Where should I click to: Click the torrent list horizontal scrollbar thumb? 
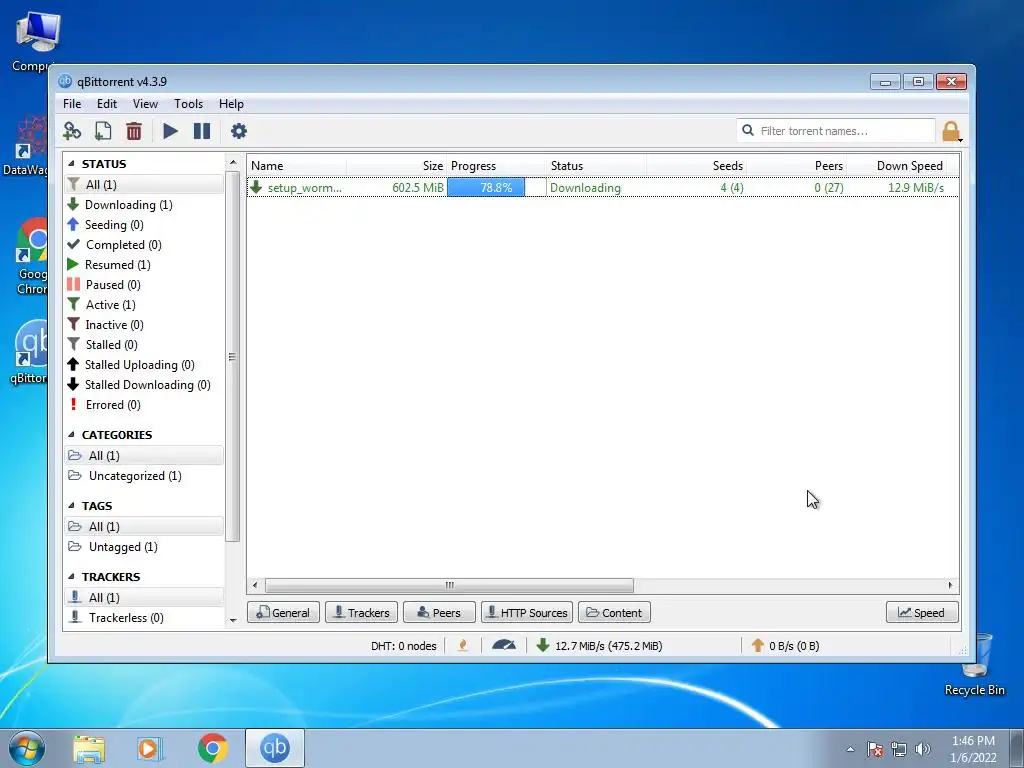[x=449, y=585]
